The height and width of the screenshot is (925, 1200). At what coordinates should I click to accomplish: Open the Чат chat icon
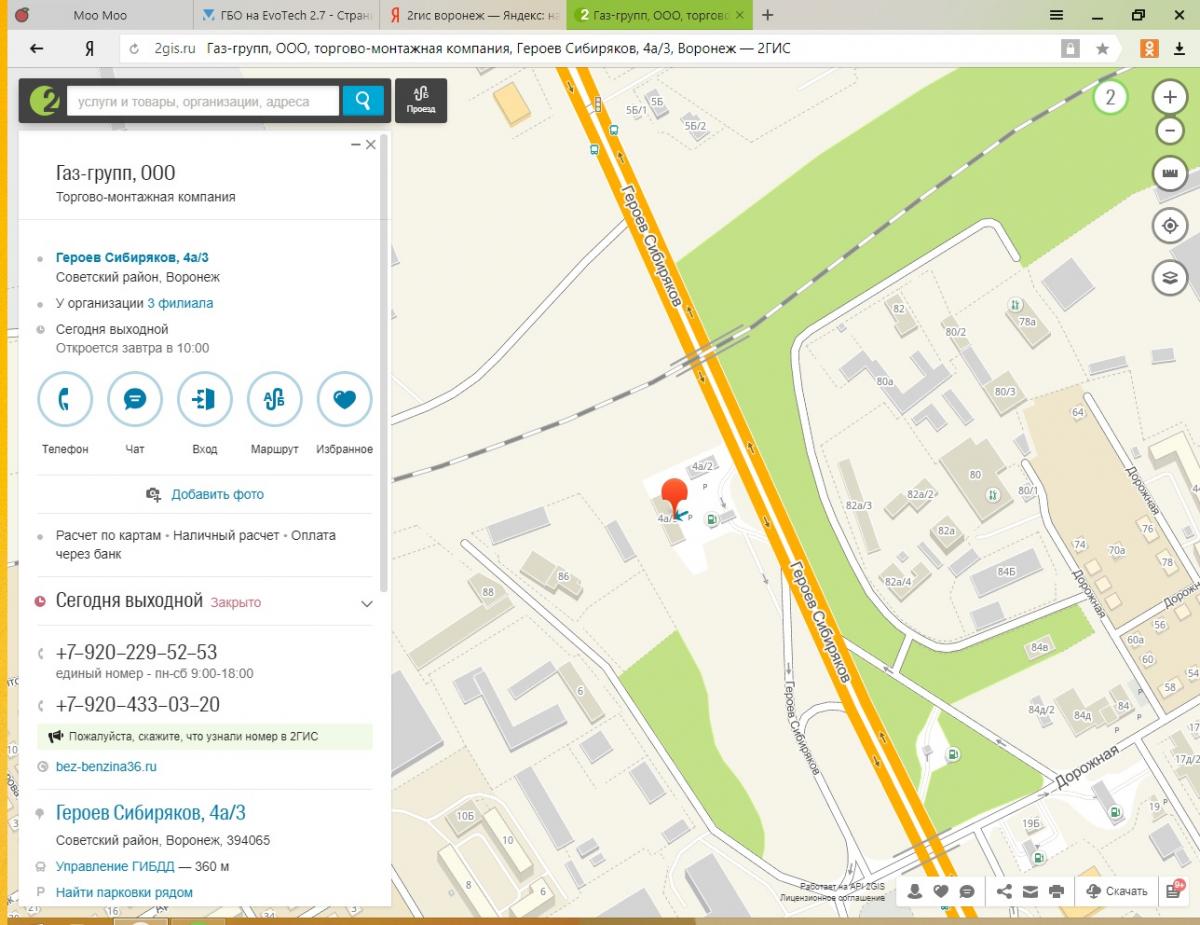click(x=135, y=400)
